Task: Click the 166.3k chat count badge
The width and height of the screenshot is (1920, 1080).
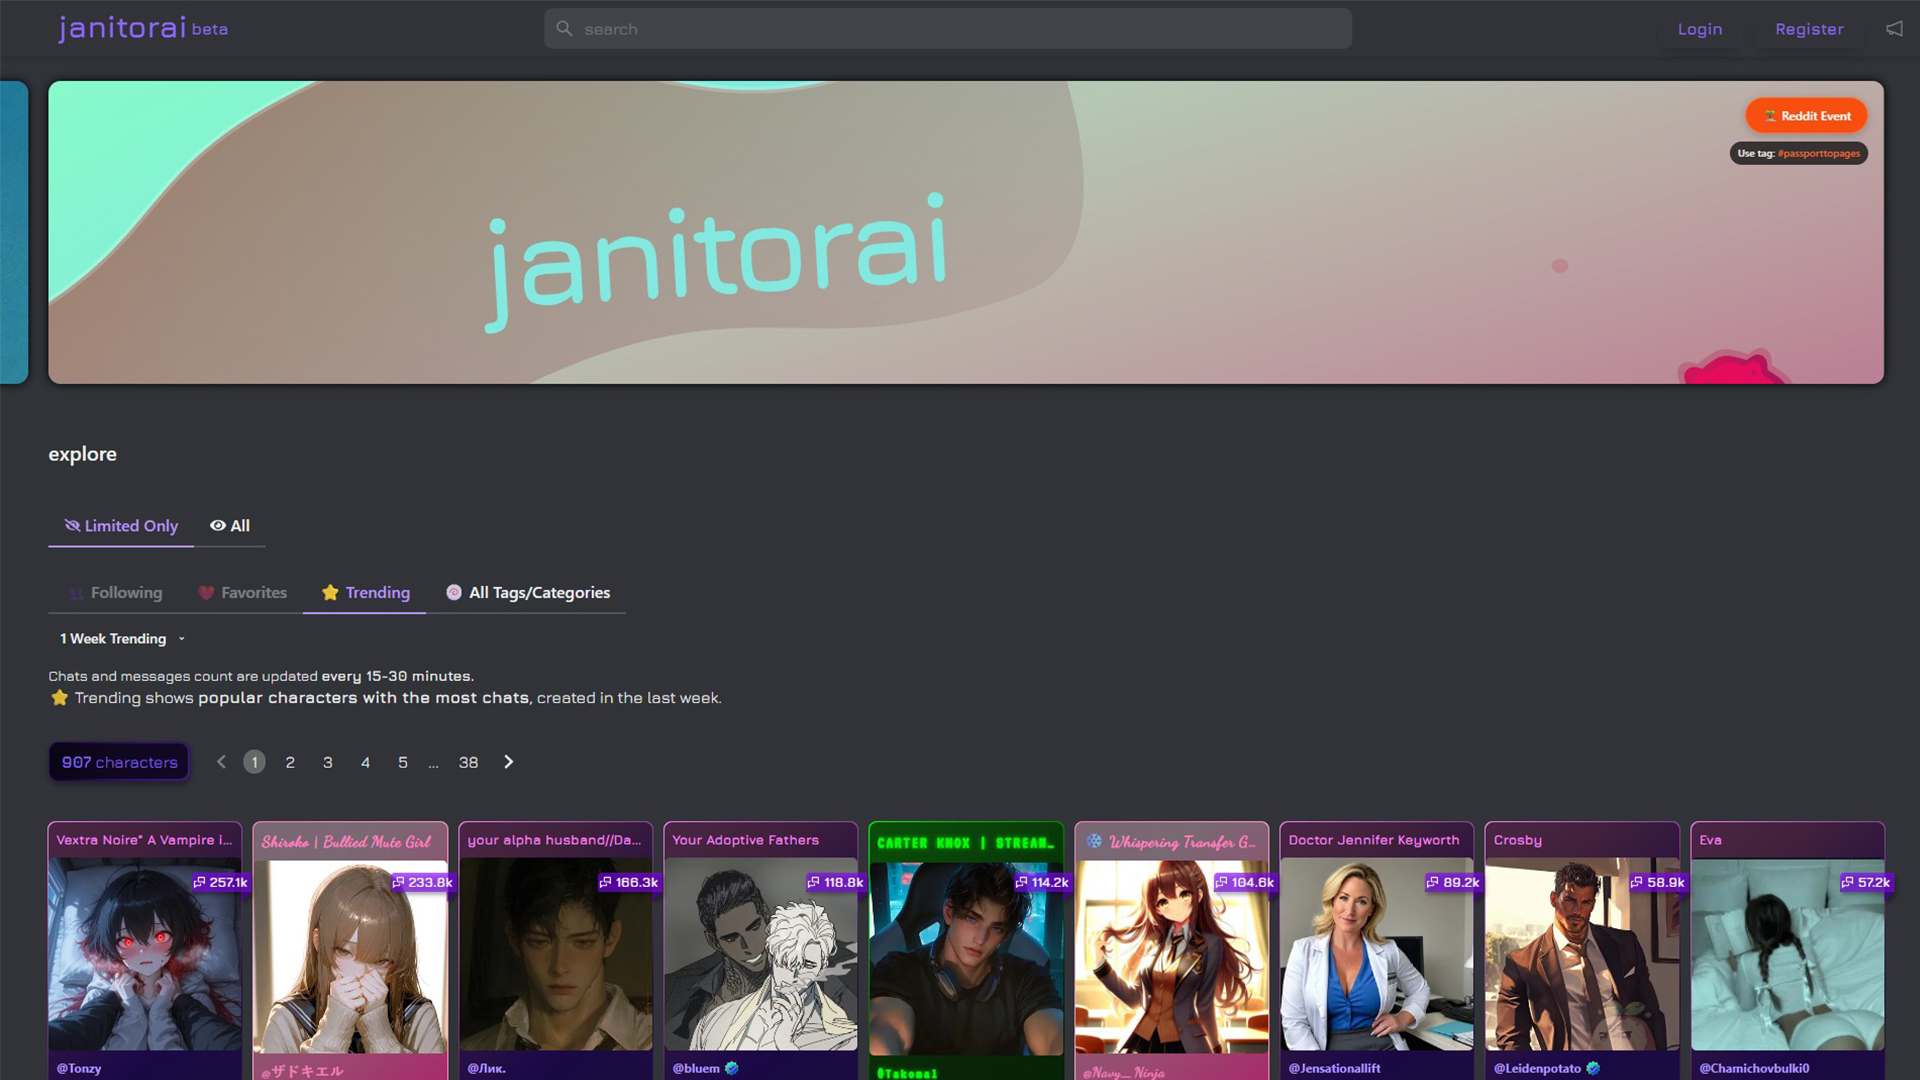Action: [x=629, y=882]
